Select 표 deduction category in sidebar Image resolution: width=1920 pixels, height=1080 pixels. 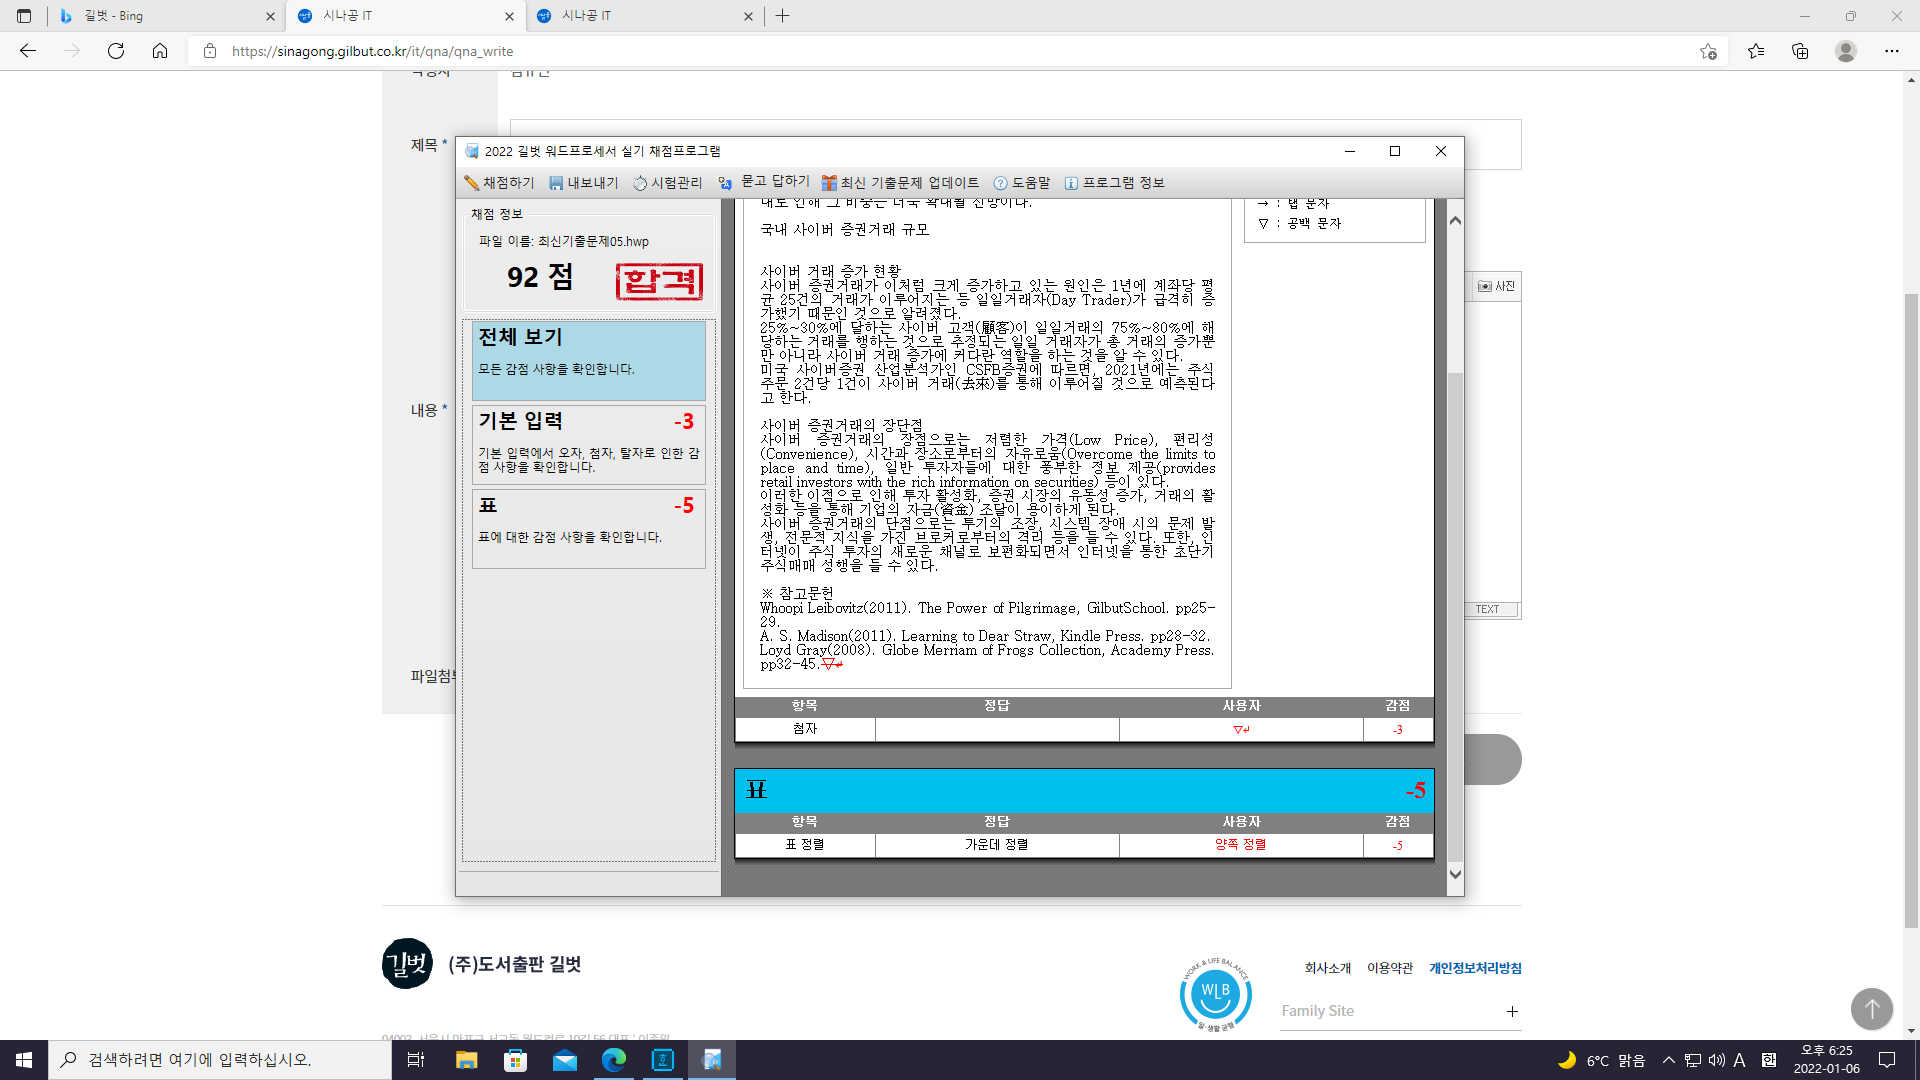coord(588,528)
